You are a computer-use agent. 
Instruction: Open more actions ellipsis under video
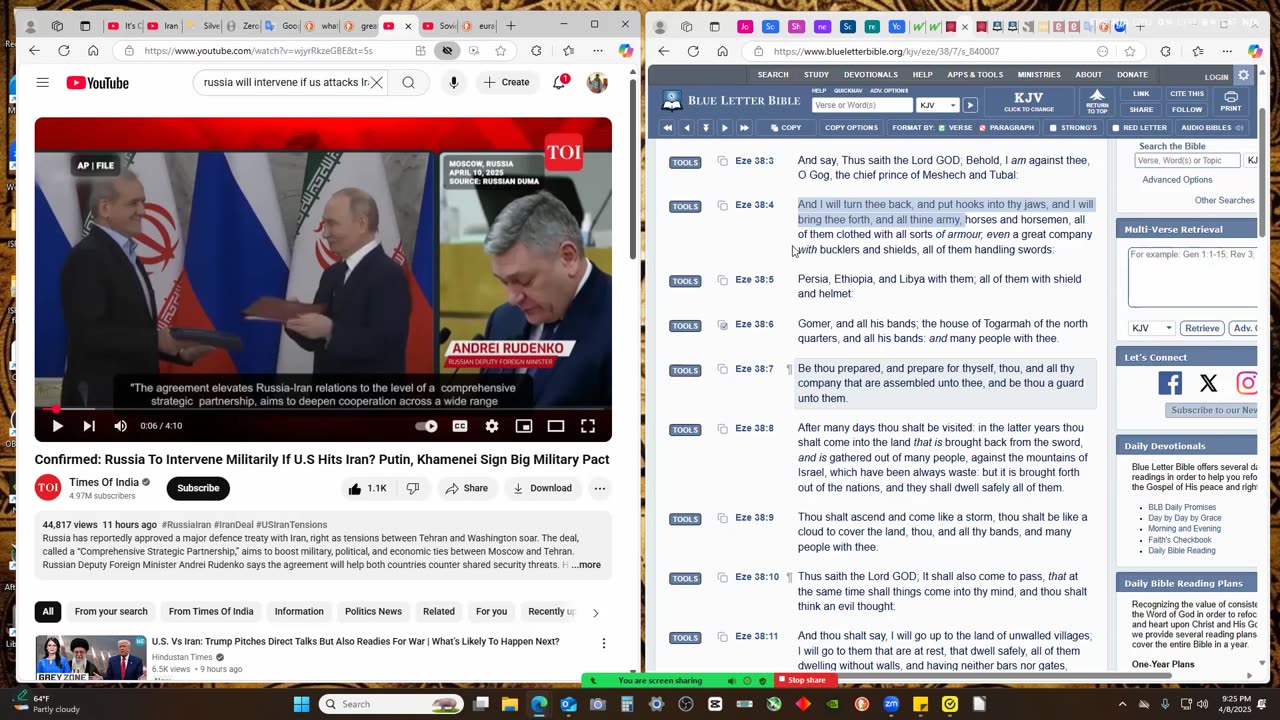[600, 488]
